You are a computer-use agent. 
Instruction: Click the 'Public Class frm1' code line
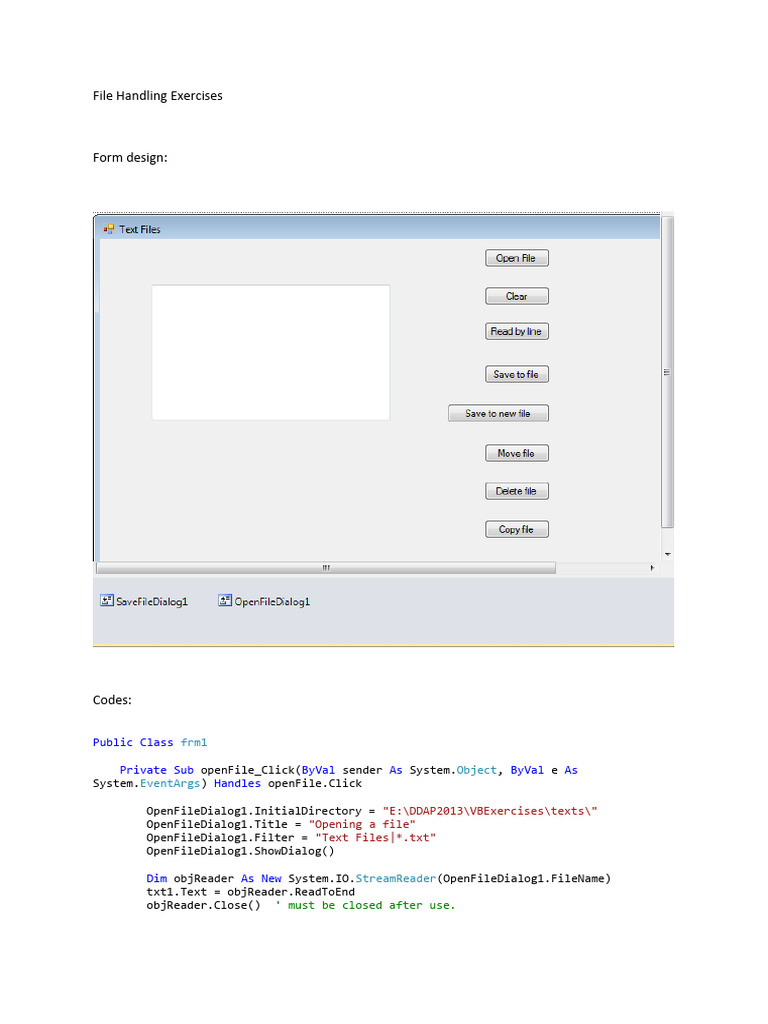149,742
